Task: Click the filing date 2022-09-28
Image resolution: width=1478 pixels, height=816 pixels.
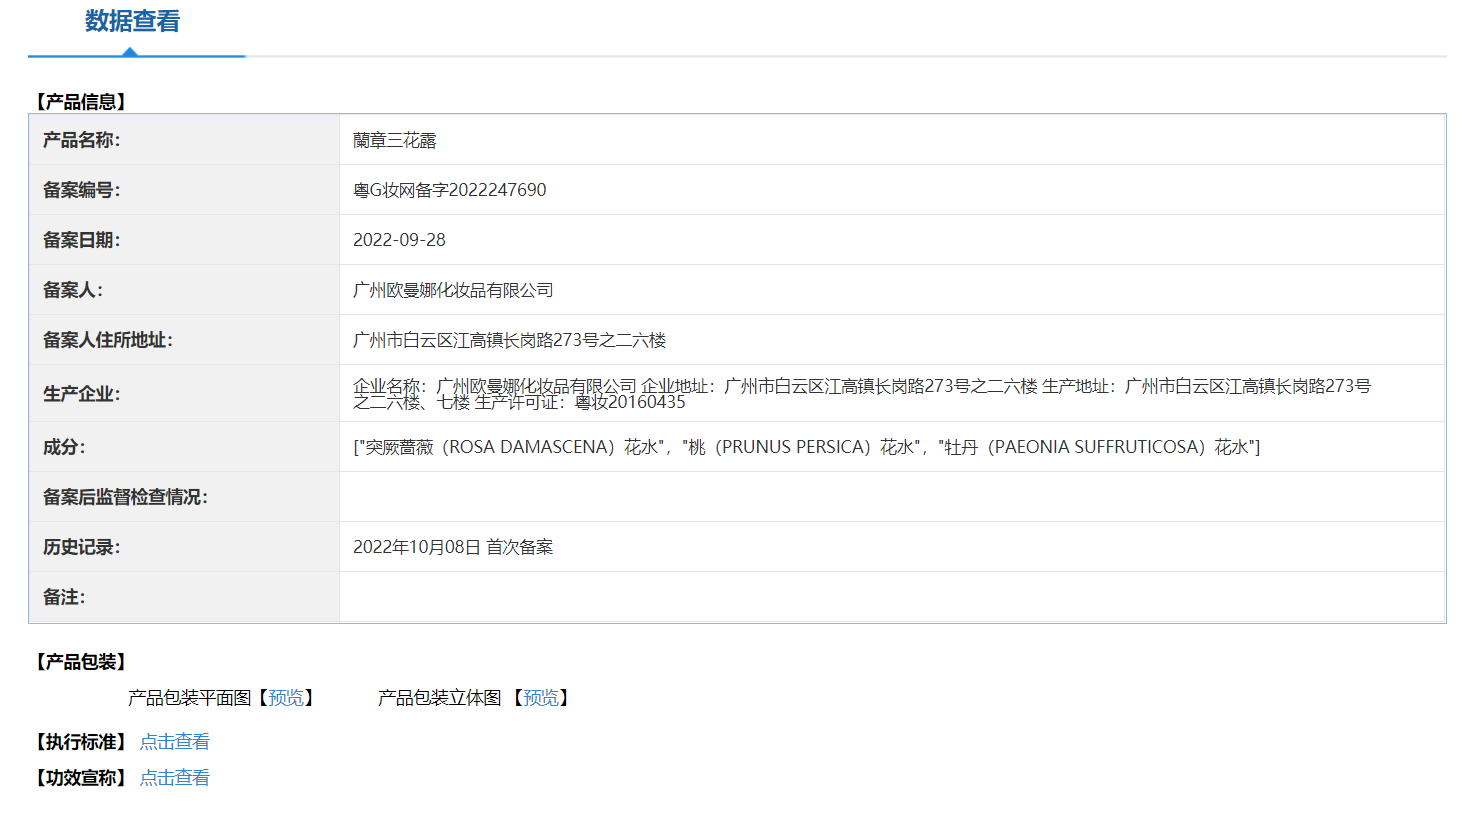Action: [399, 240]
